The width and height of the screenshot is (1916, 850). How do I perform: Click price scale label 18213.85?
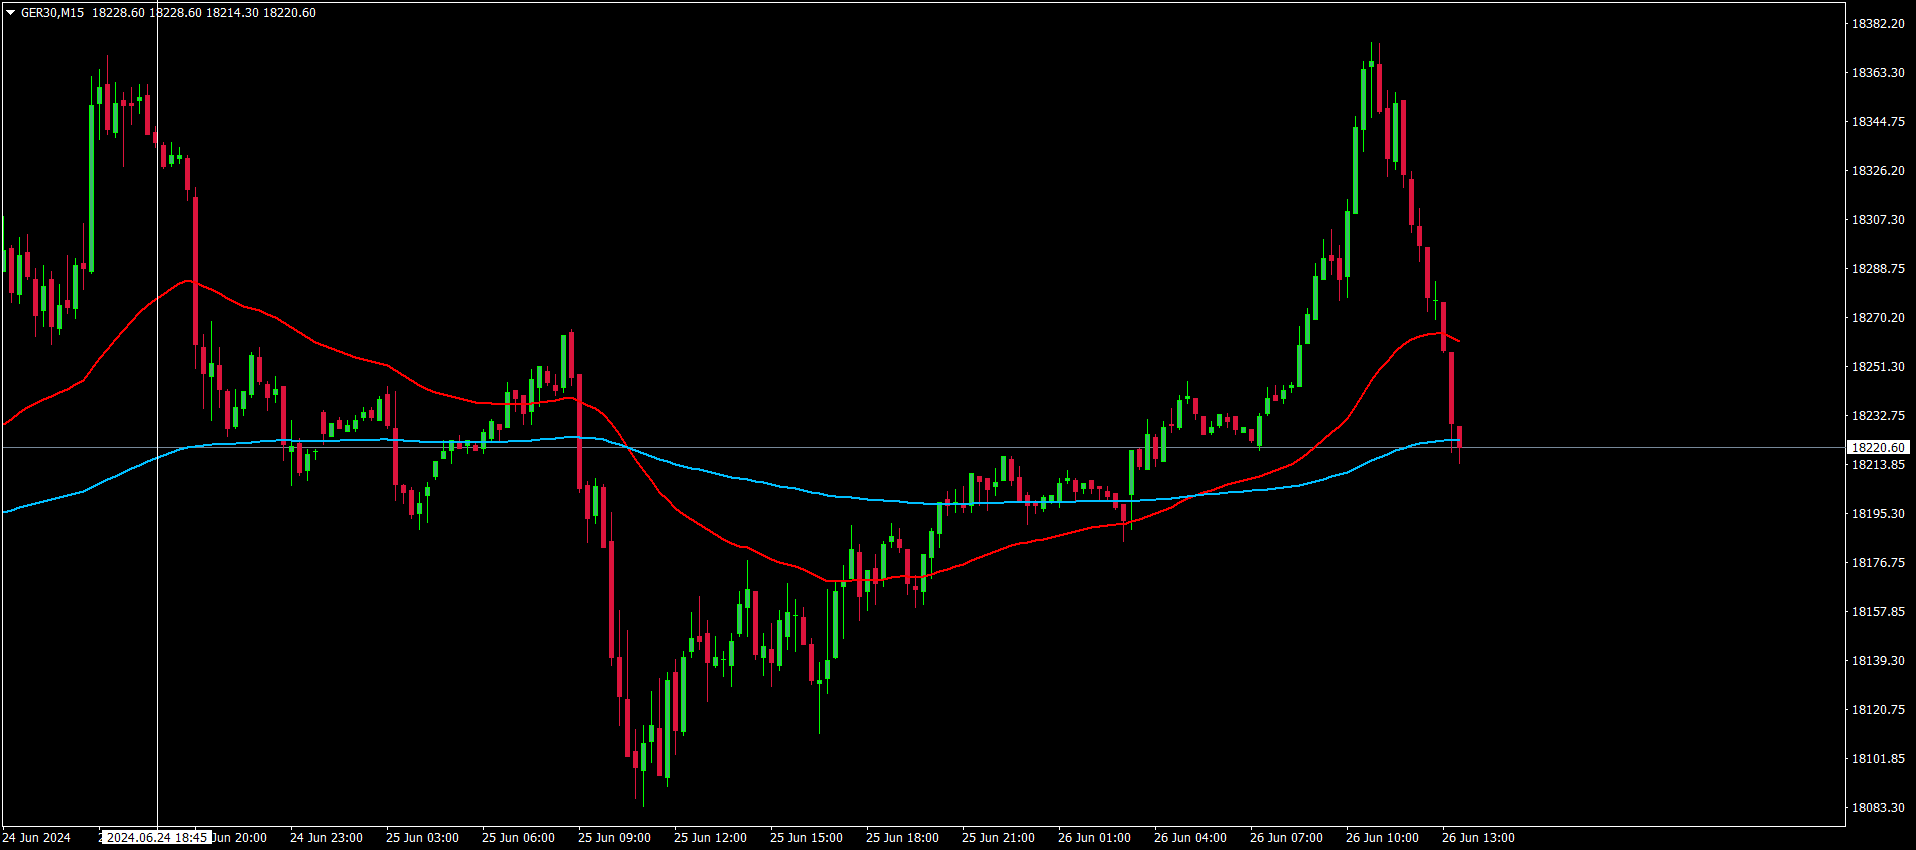[x=1878, y=465]
